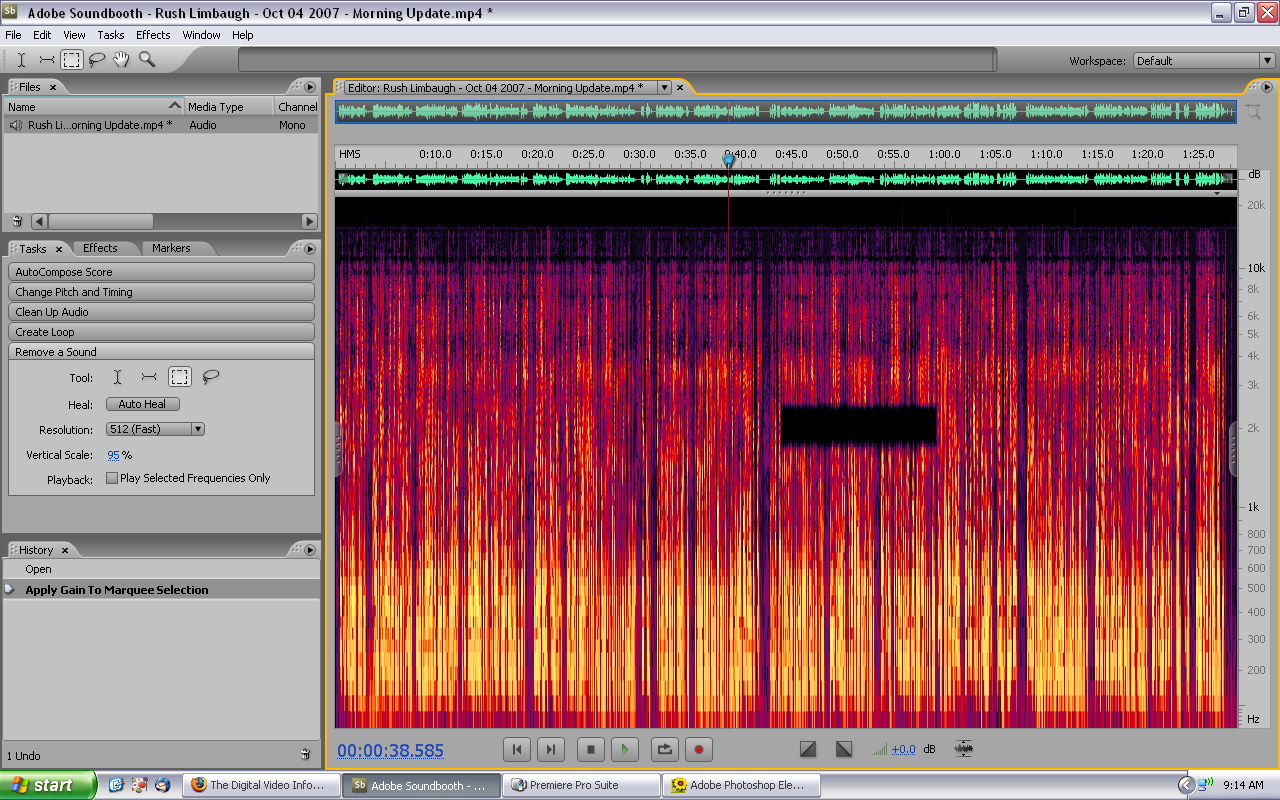The width and height of the screenshot is (1280, 800).
Task: Close the History panel tab
Action: (x=65, y=550)
